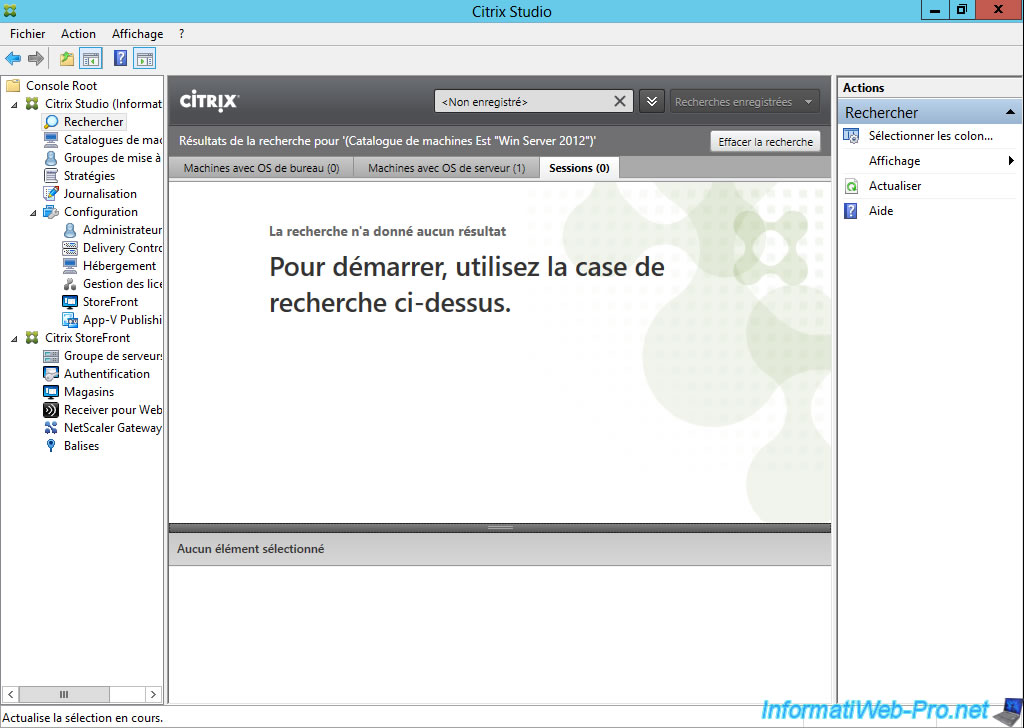Click the Sélectionner les colonnes icon

(x=851, y=136)
